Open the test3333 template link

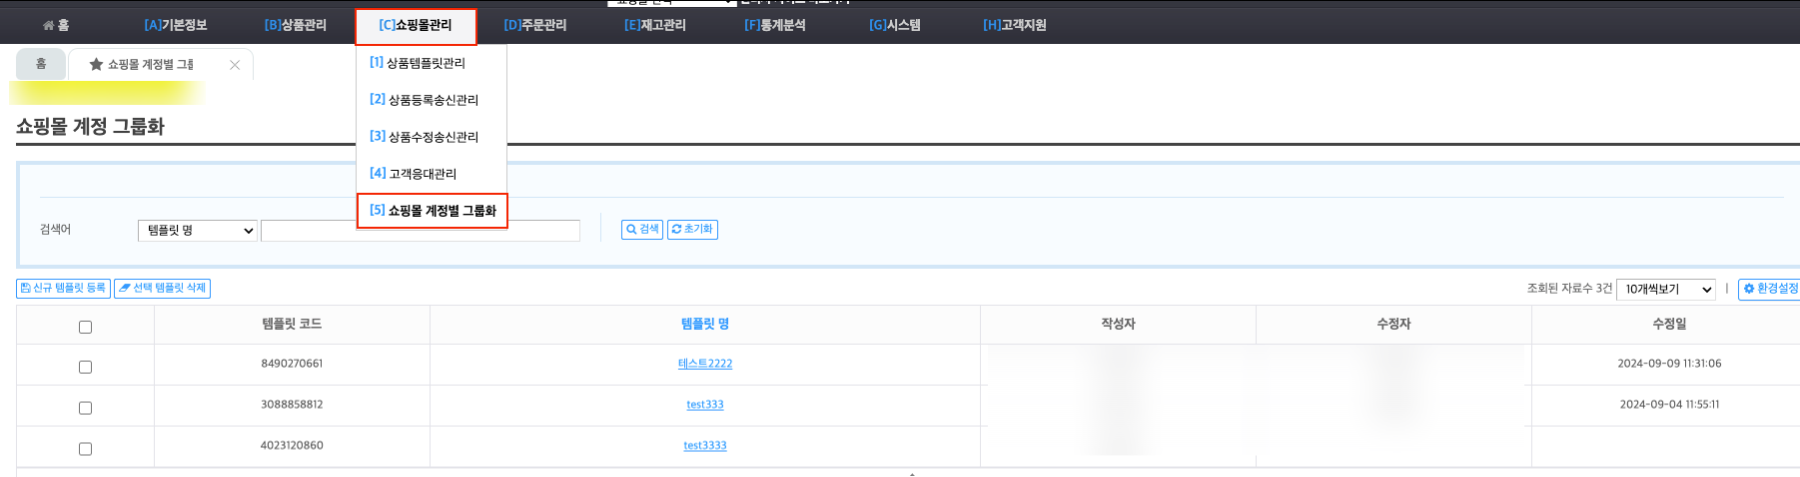pos(705,446)
